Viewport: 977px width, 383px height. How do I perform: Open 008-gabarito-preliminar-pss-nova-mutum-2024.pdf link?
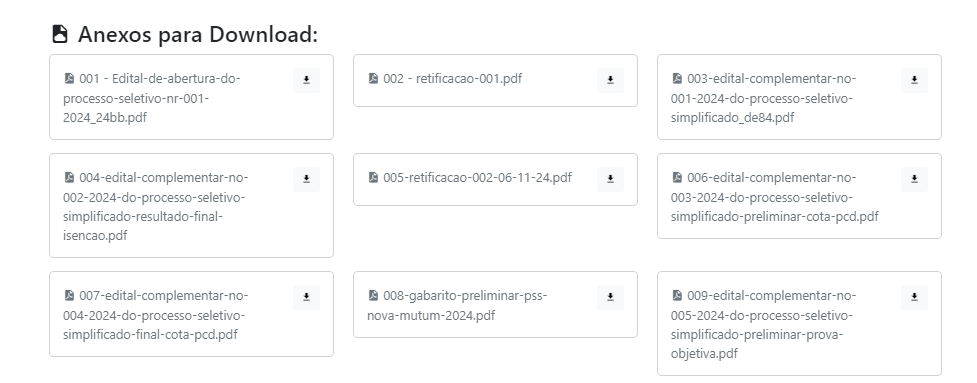click(x=457, y=305)
